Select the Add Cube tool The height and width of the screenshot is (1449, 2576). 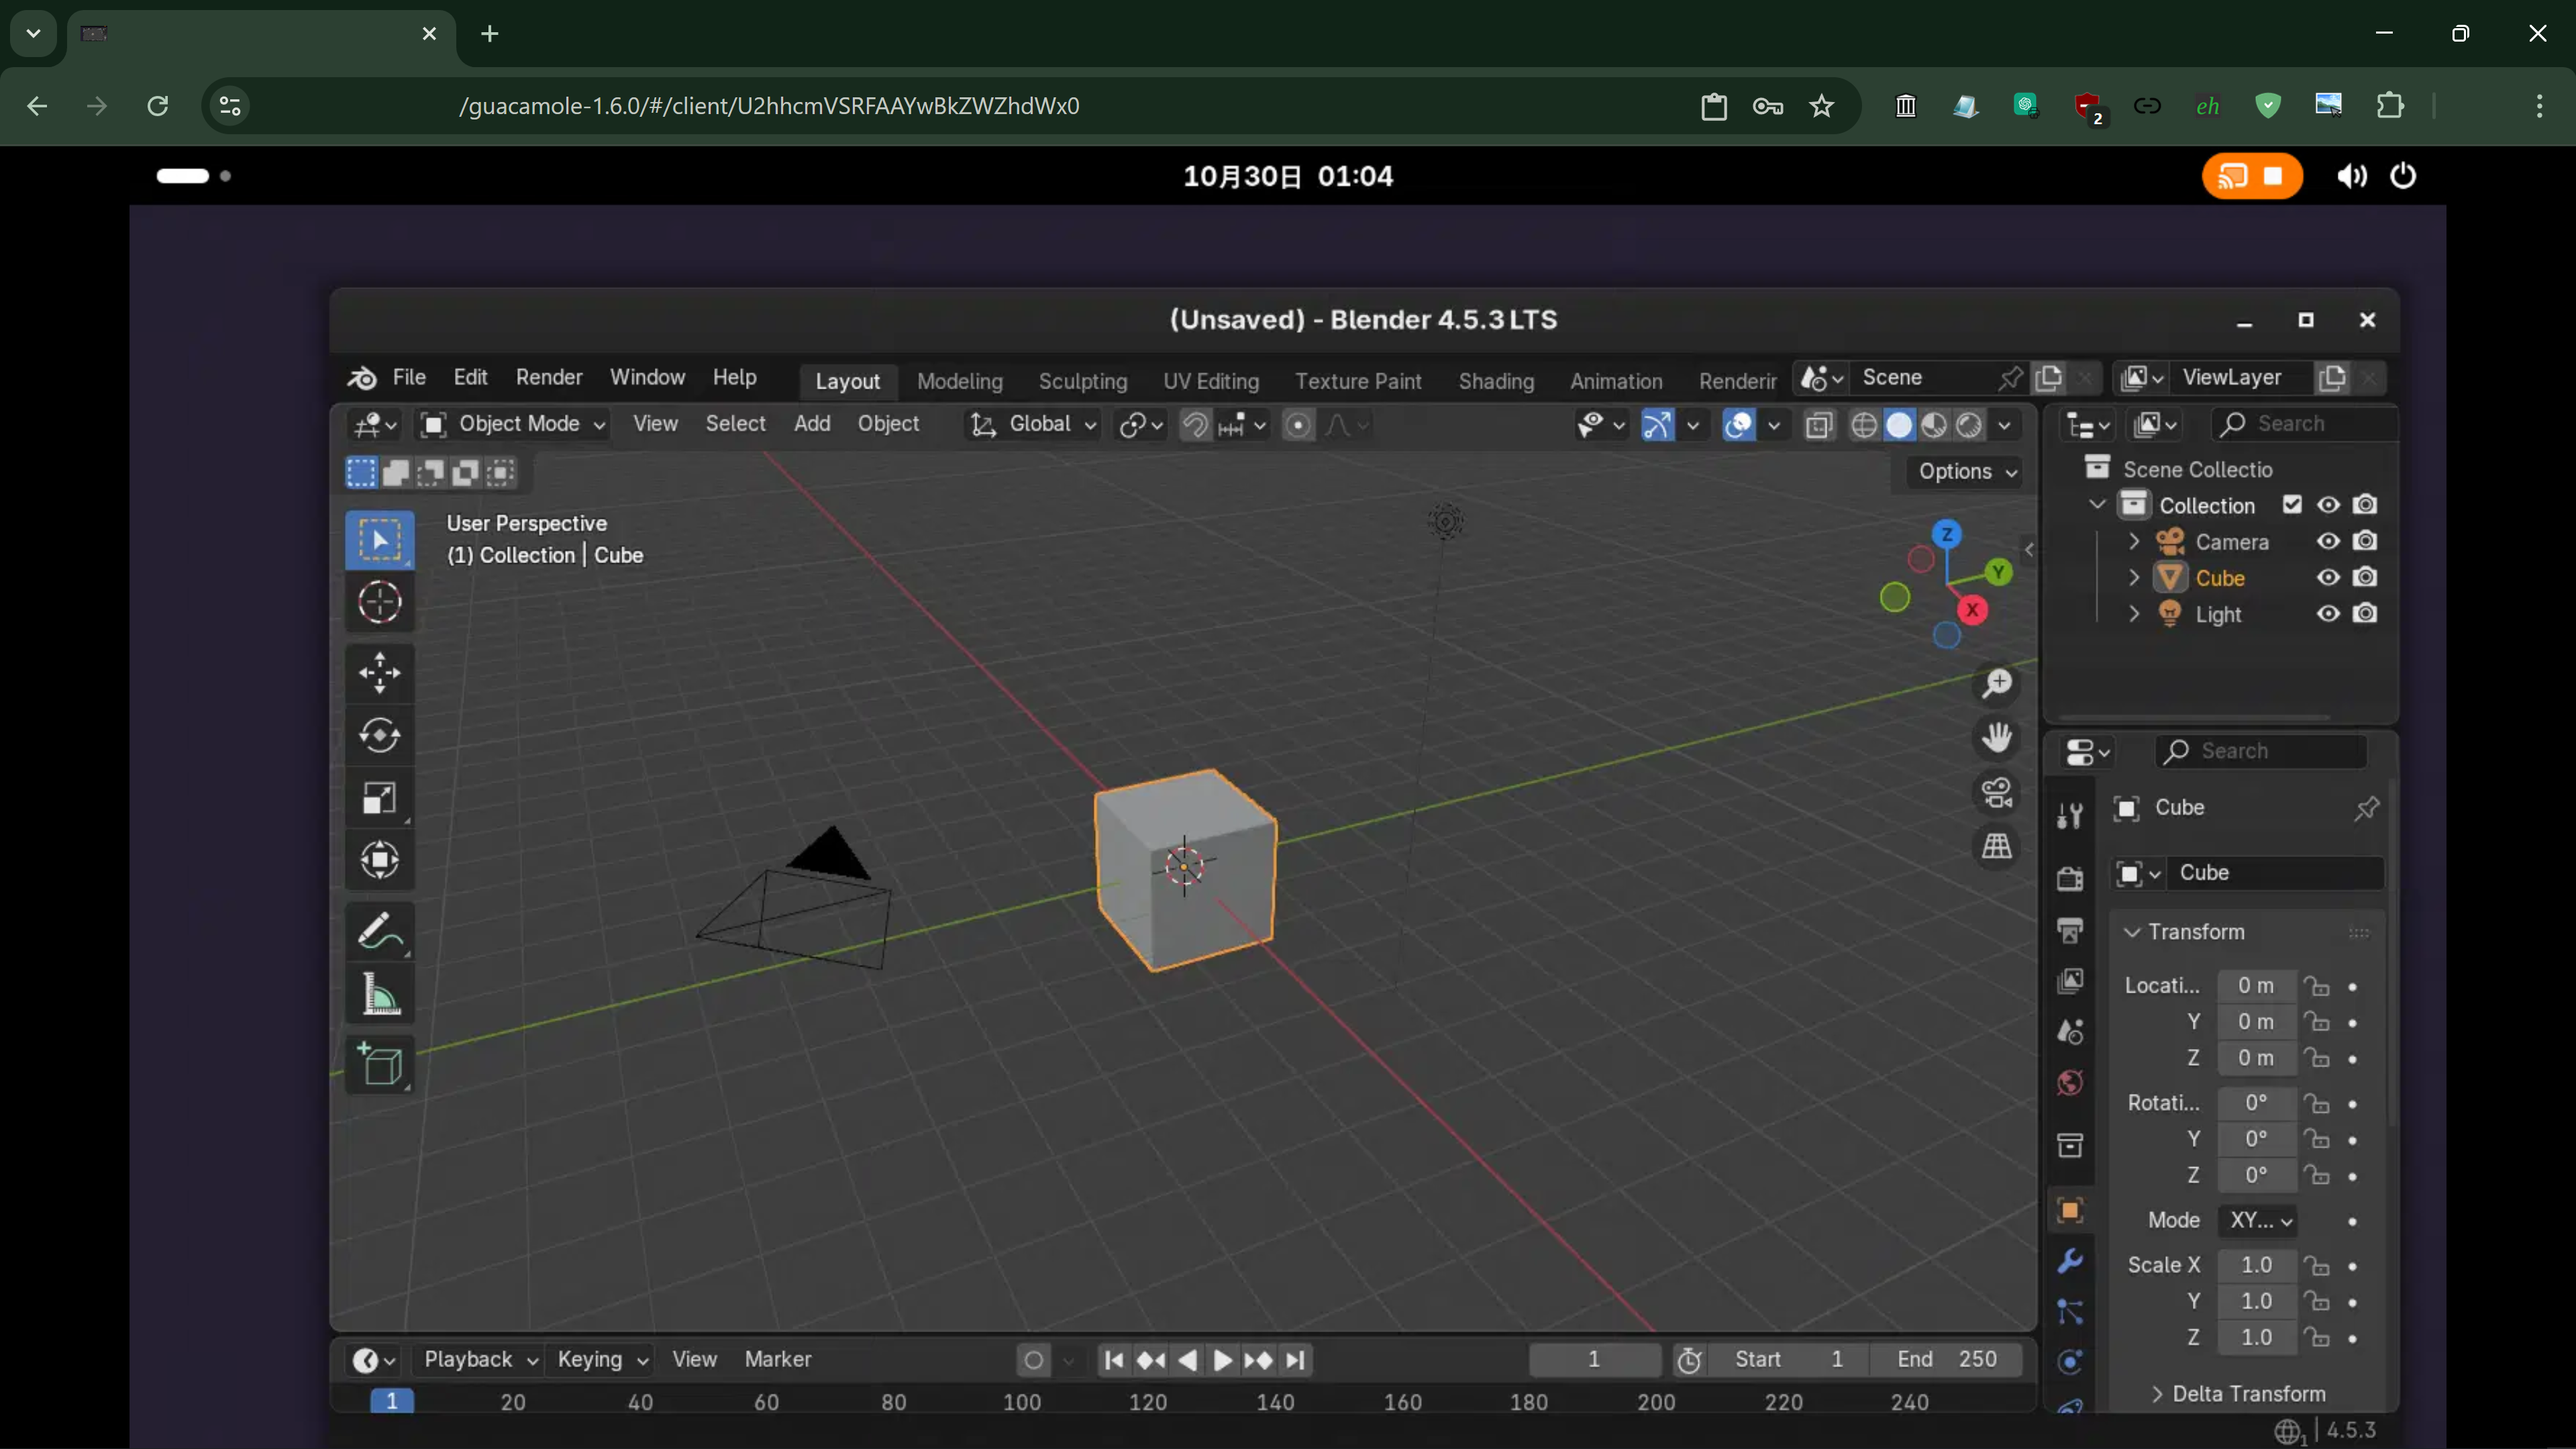pyautogui.click(x=379, y=1064)
